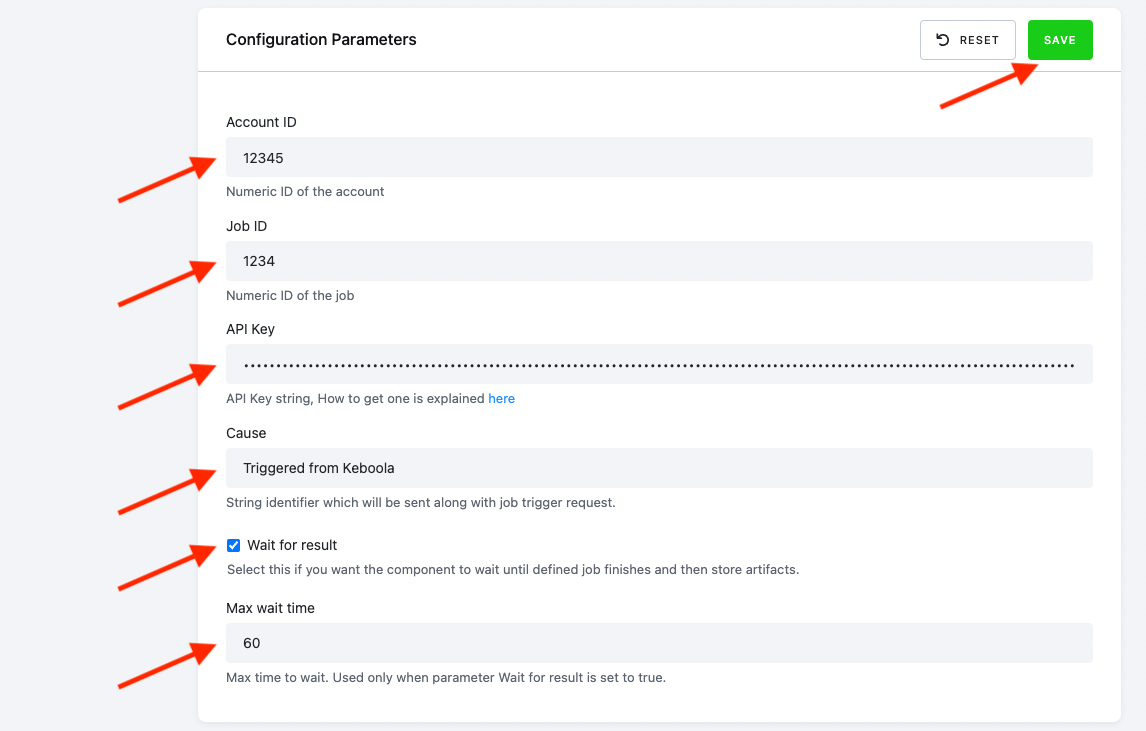The width and height of the screenshot is (1146, 731).
Task: Click the green SAVE button
Action: point(1060,40)
